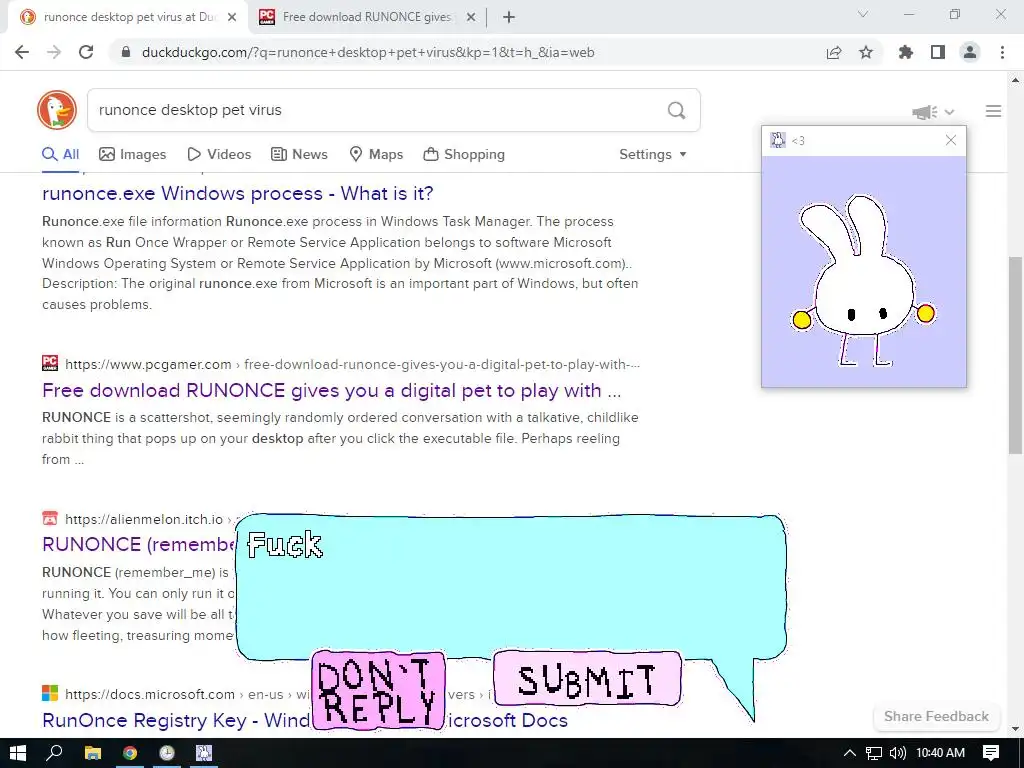Open the megaphone announcements dropdown
The image size is (1024, 768).
933,112
